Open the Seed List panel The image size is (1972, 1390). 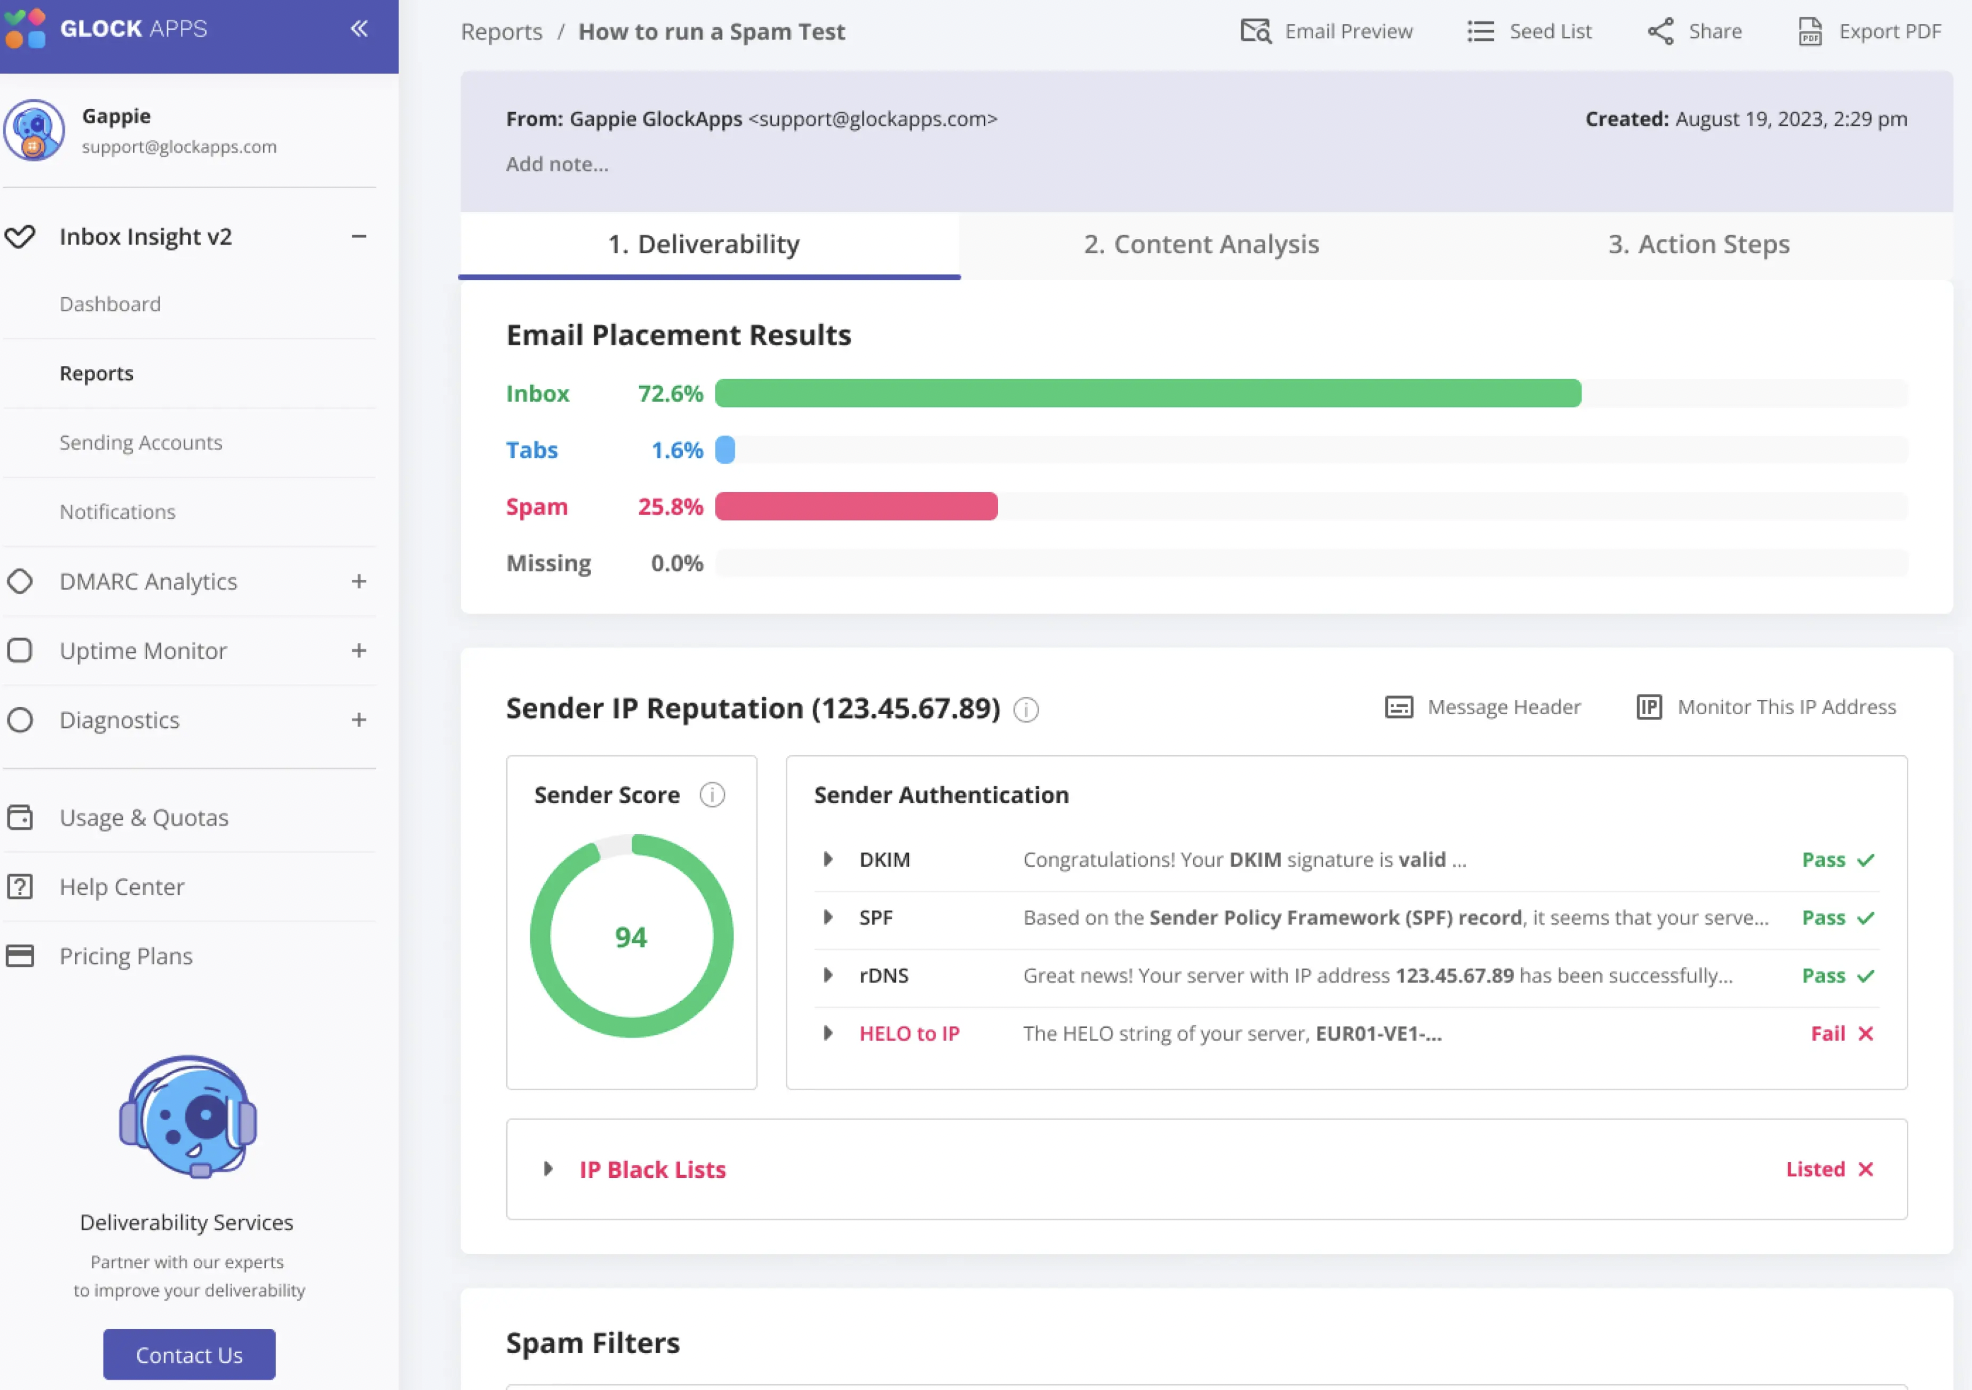point(1530,29)
